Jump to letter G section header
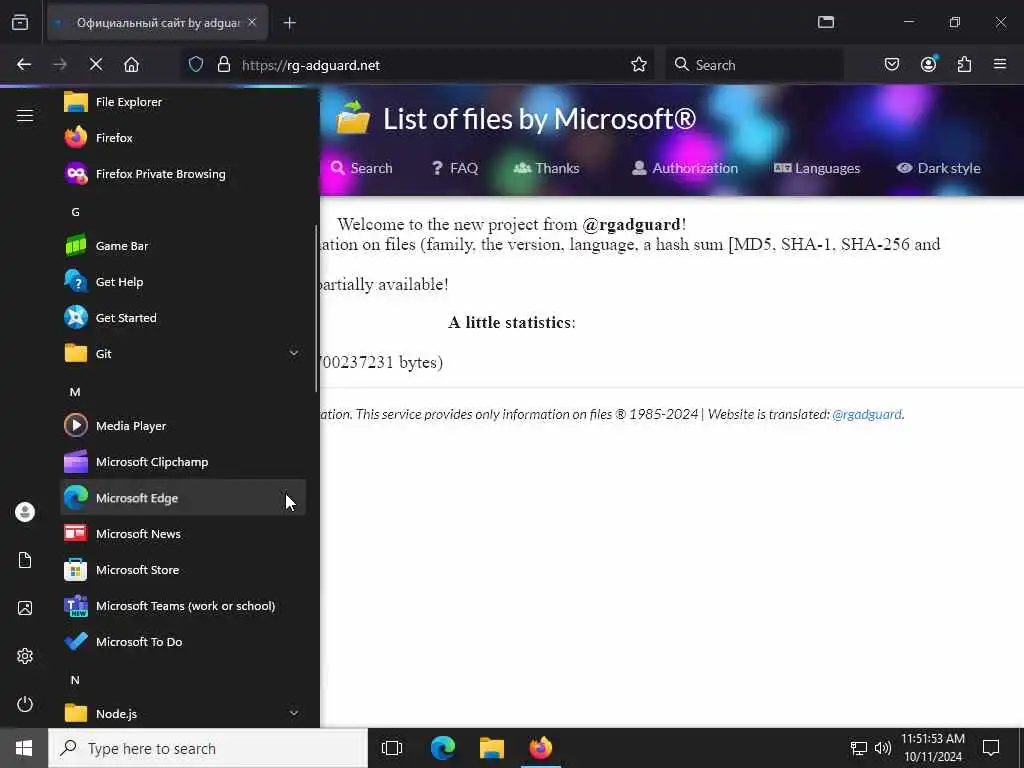The height and width of the screenshot is (768, 1024). [x=75, y=212]
